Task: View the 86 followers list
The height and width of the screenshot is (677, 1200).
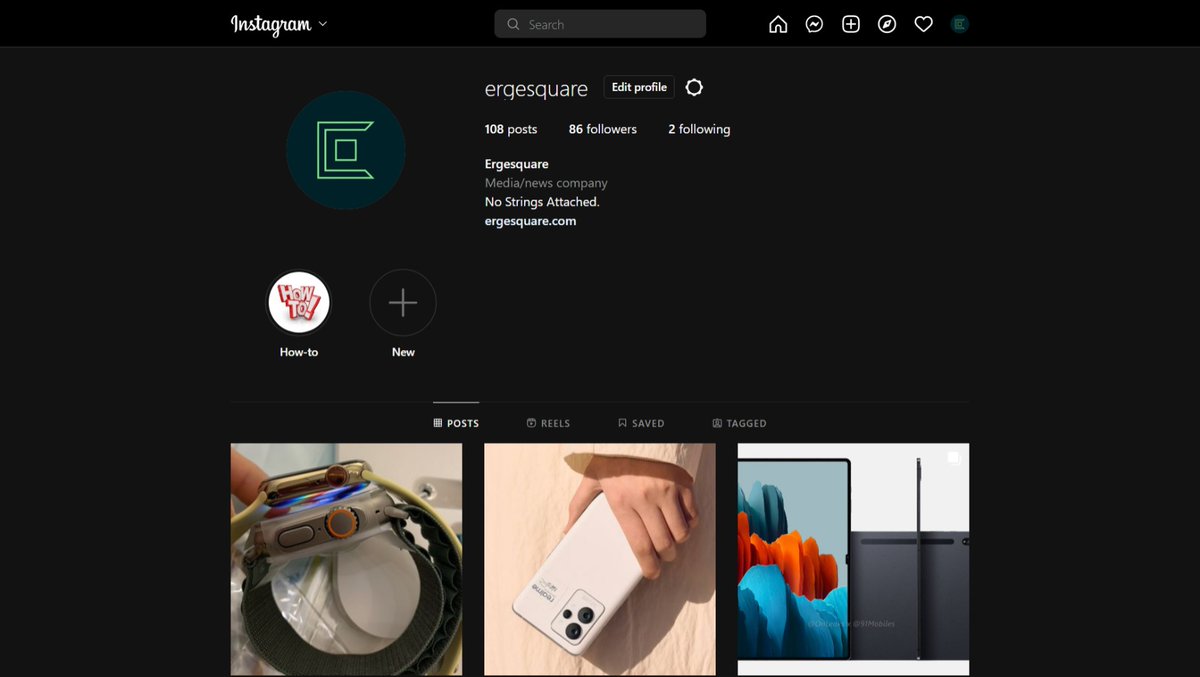Action: point(603,129)
